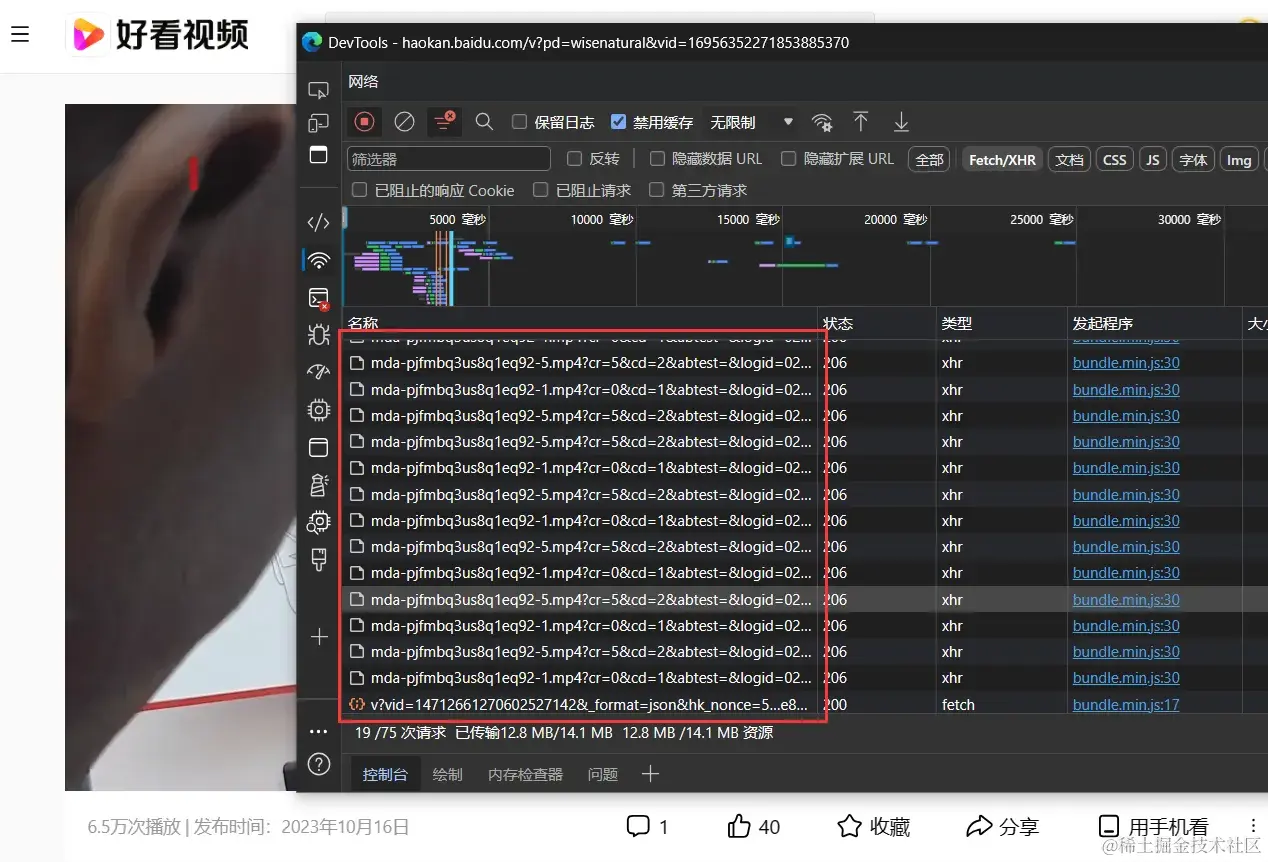Enable the 保留日志 checkbox
The image size is (1268, 862).
click(519, 122)
